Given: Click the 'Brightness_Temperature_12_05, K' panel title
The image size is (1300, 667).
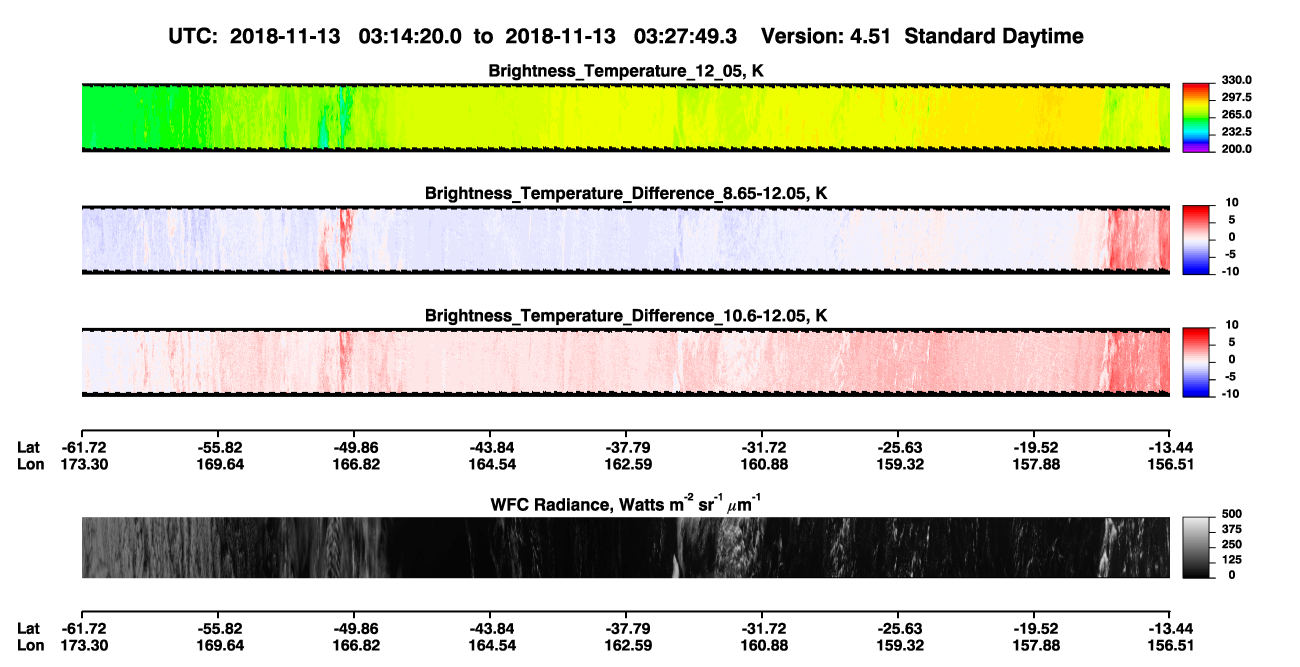Looking at the screenshot, I should [626, 71].
